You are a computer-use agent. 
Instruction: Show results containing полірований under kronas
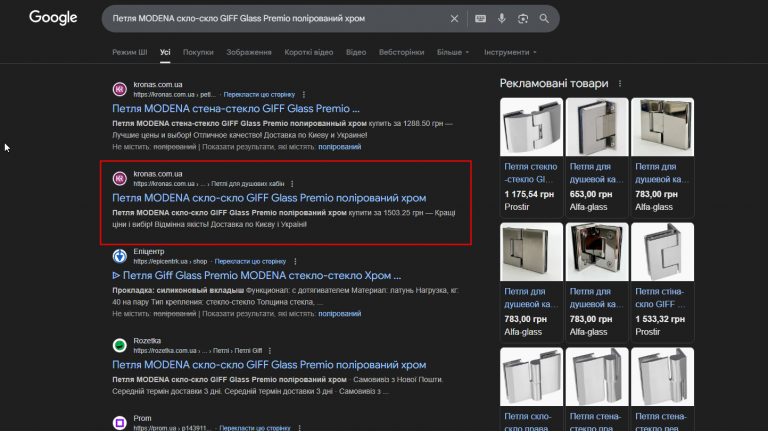339,147
